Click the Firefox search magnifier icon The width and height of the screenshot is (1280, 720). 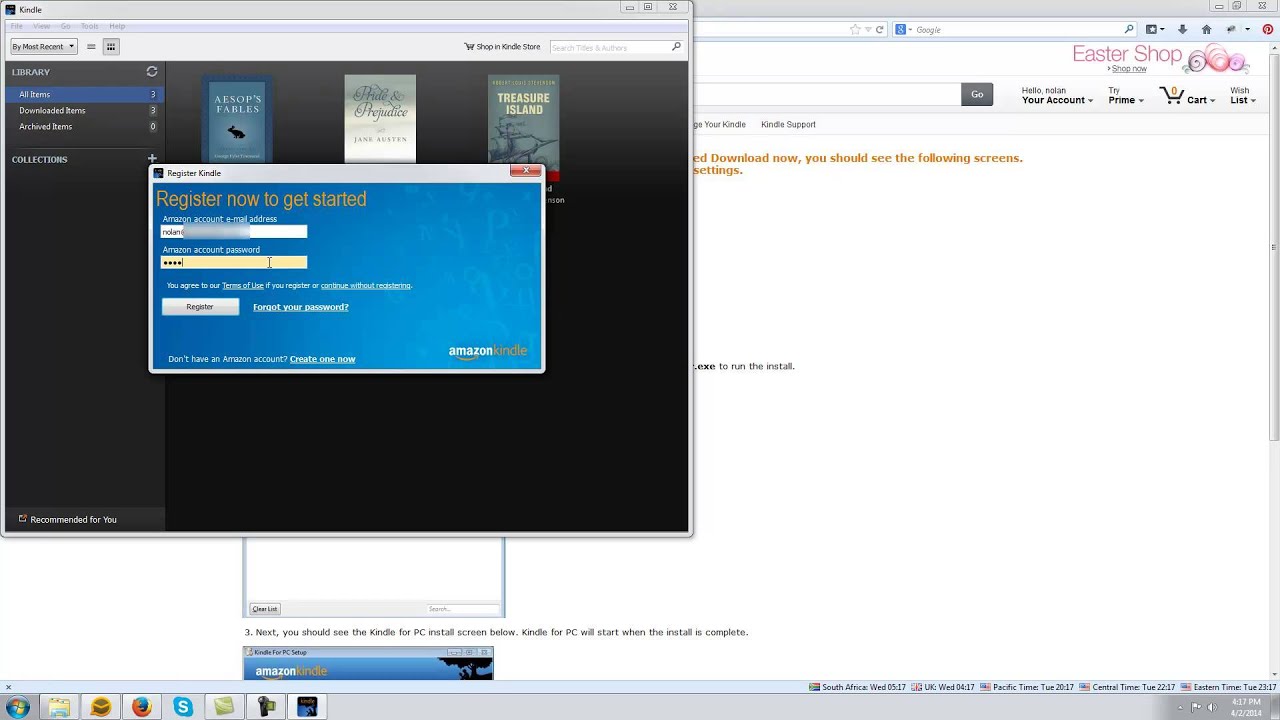tap(1130, 30)
